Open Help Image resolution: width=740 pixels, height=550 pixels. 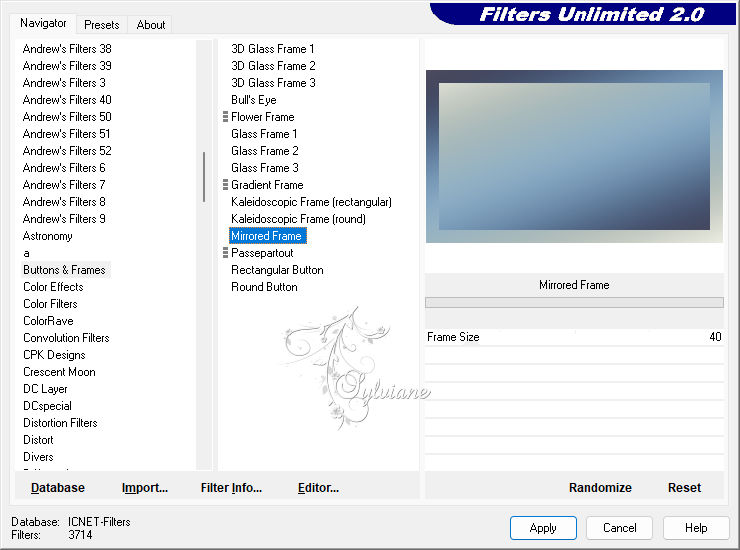point(696,528)
